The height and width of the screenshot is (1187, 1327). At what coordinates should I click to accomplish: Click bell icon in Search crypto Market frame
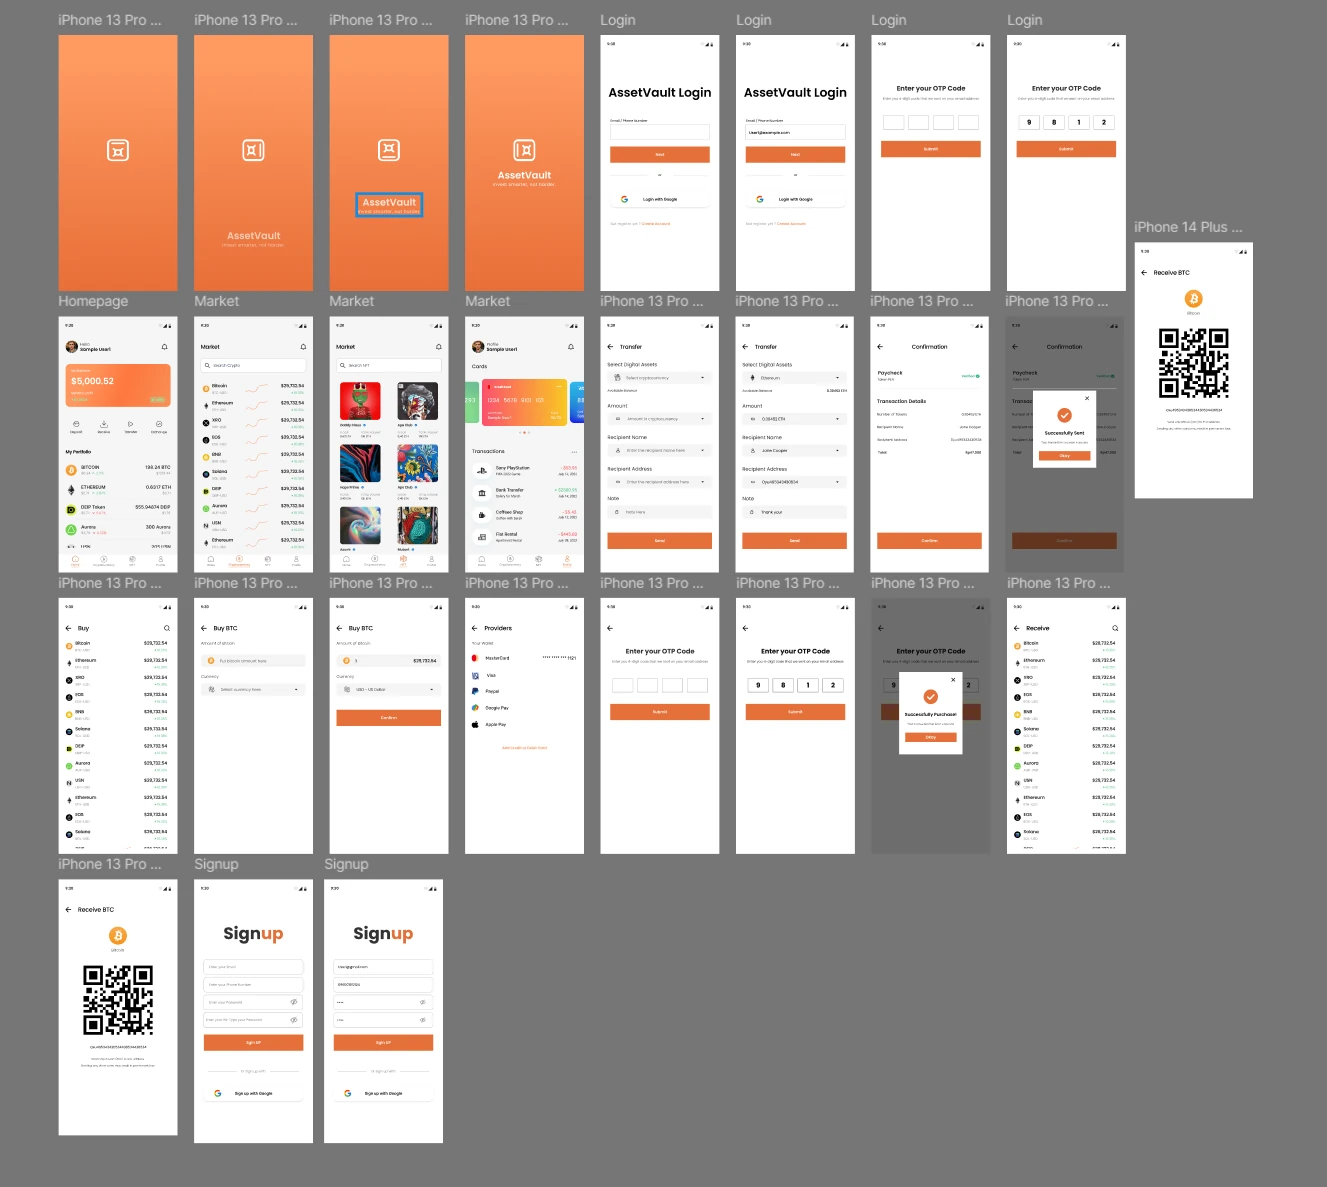[x=303, y=347]
